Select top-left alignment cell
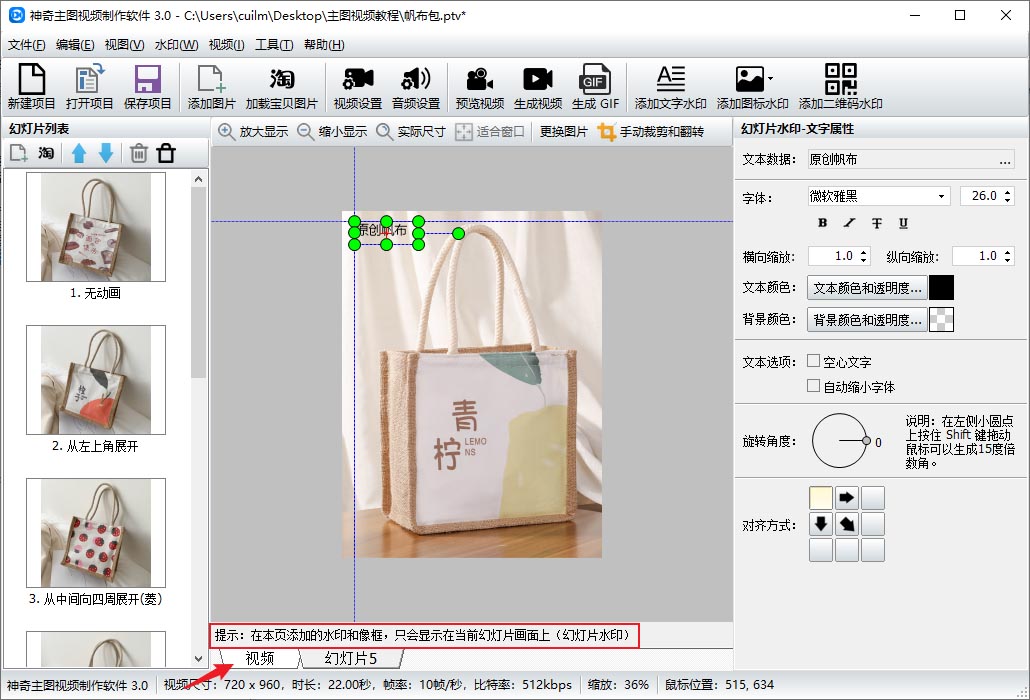1030x700 pixels. [x=821, y=498]
